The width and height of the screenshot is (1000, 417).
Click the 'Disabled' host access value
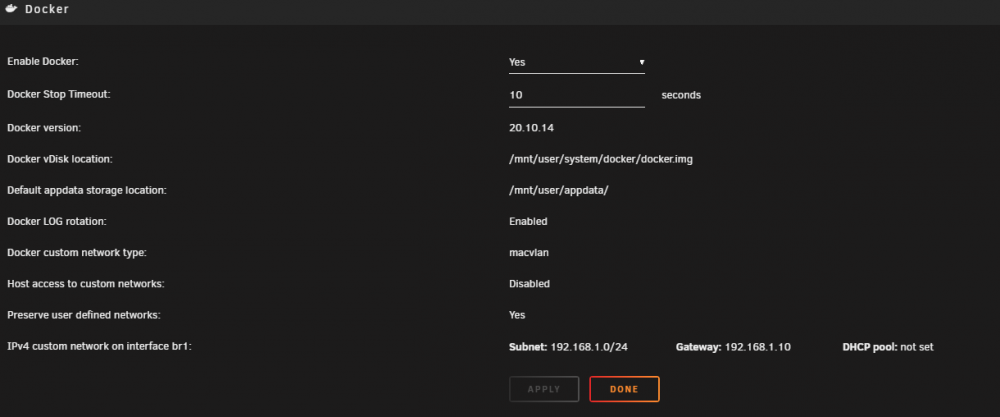tap(529, 284)
